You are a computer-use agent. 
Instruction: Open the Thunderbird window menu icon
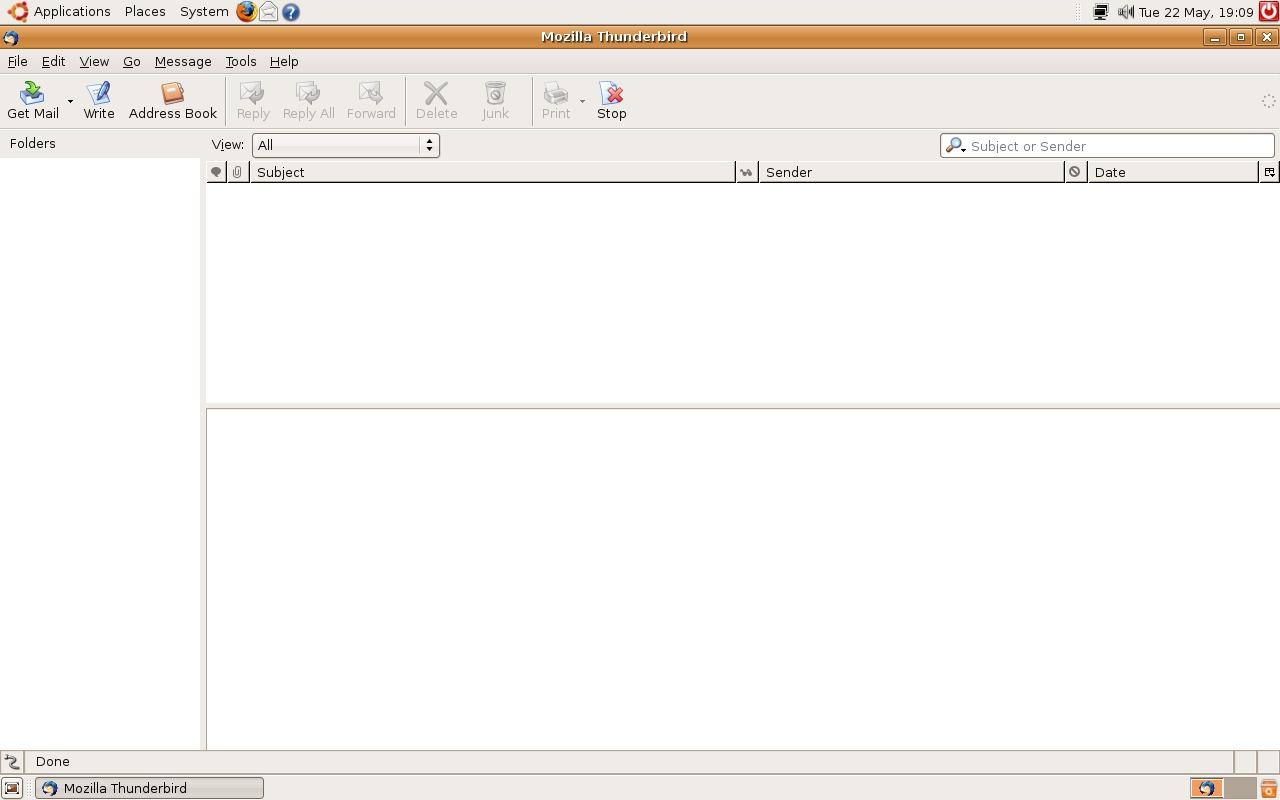coord(11,37)
